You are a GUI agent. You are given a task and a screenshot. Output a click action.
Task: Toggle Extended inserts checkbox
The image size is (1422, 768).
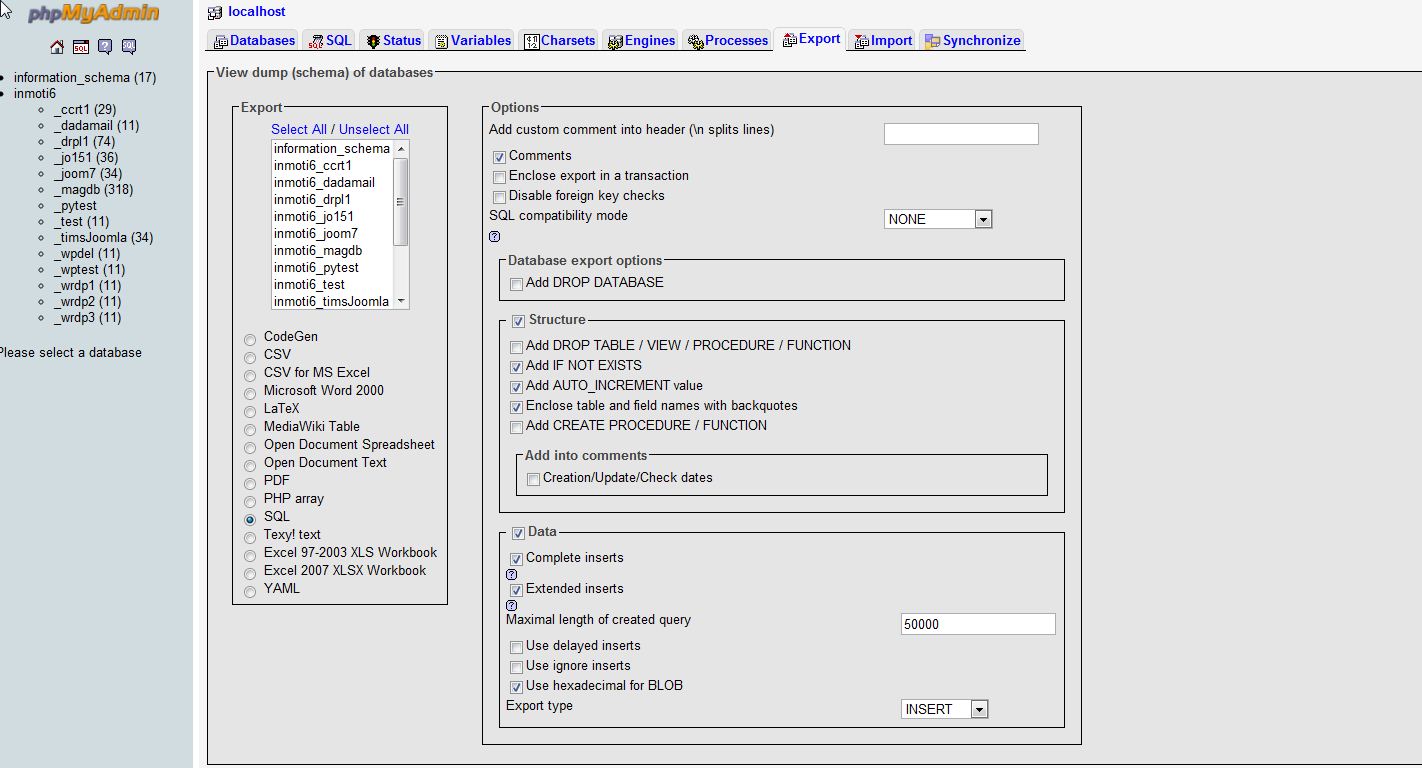tap(516, 590)
